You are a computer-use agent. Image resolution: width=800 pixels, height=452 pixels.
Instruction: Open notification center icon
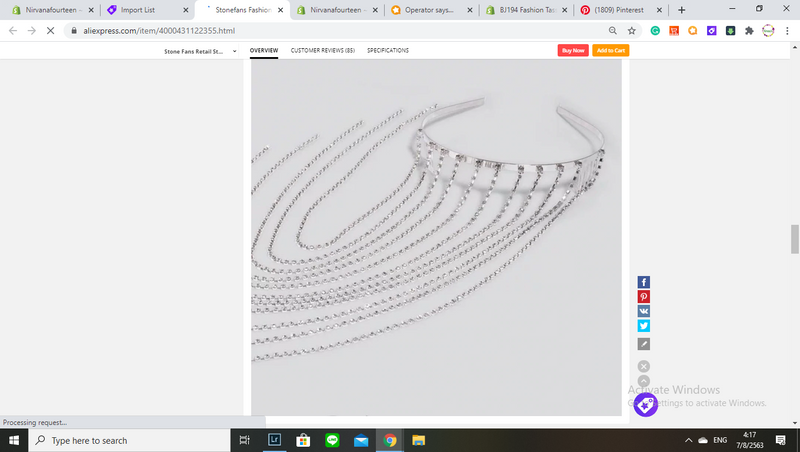780,440
